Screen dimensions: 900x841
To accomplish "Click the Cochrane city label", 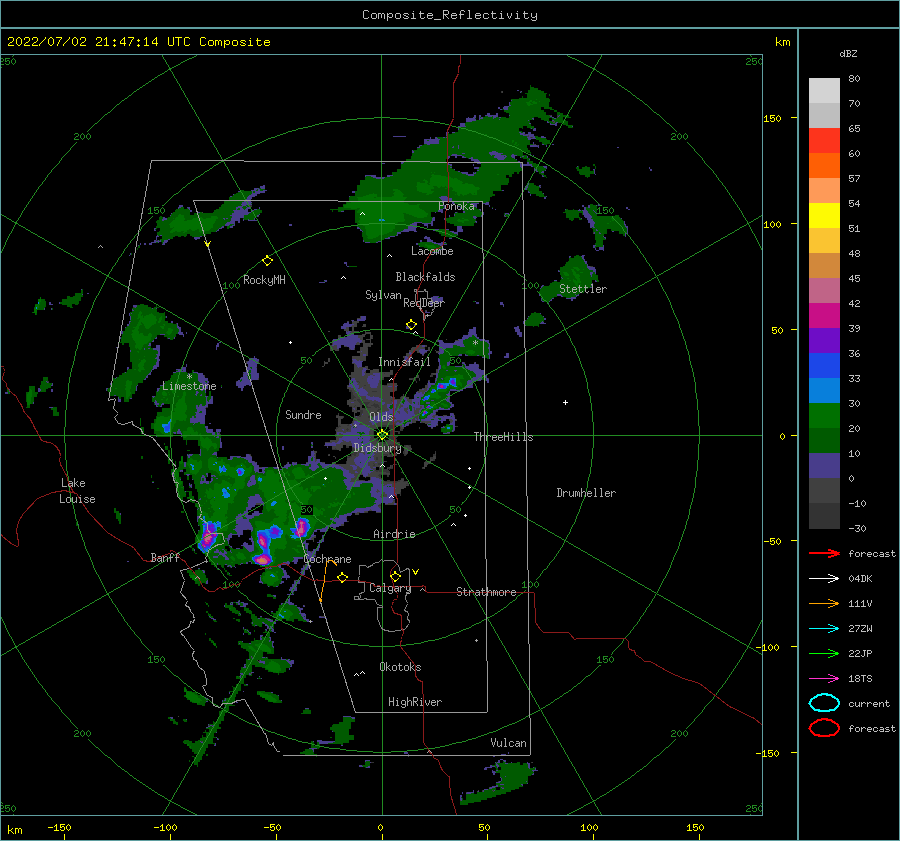I will pyautogui.click(x=327, y=559).
